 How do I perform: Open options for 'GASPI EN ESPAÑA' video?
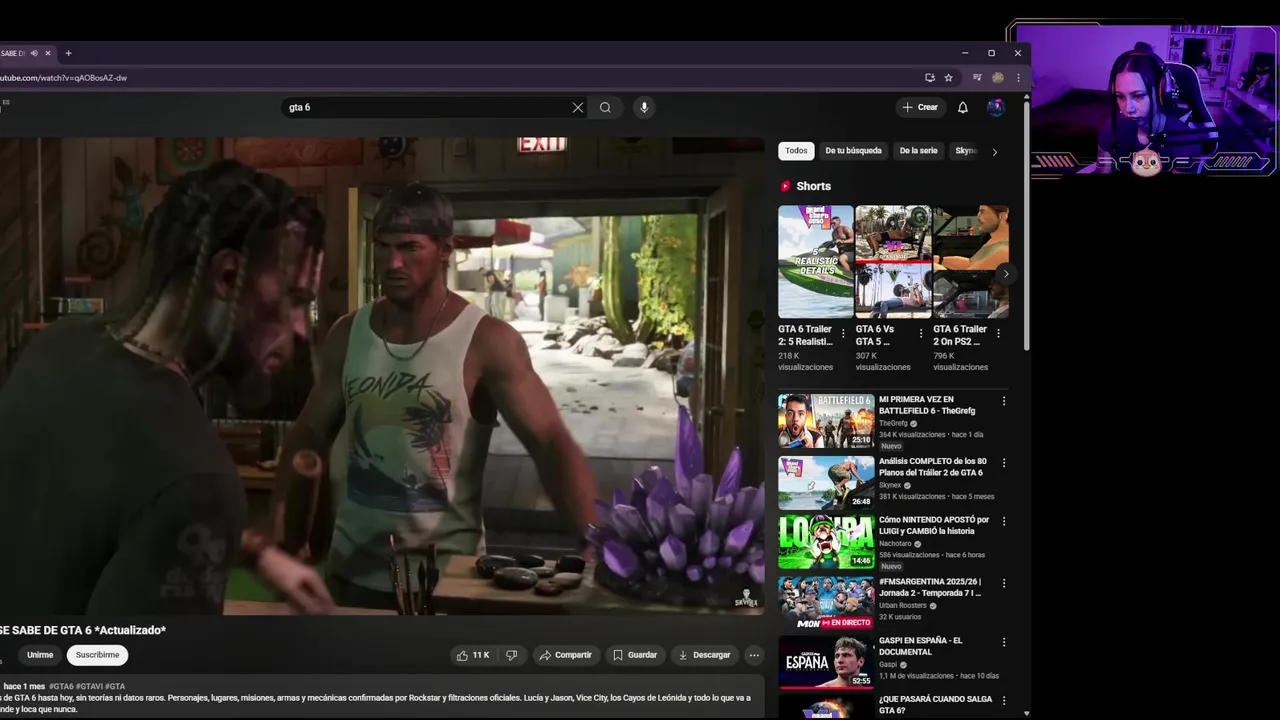(1004, 642)
